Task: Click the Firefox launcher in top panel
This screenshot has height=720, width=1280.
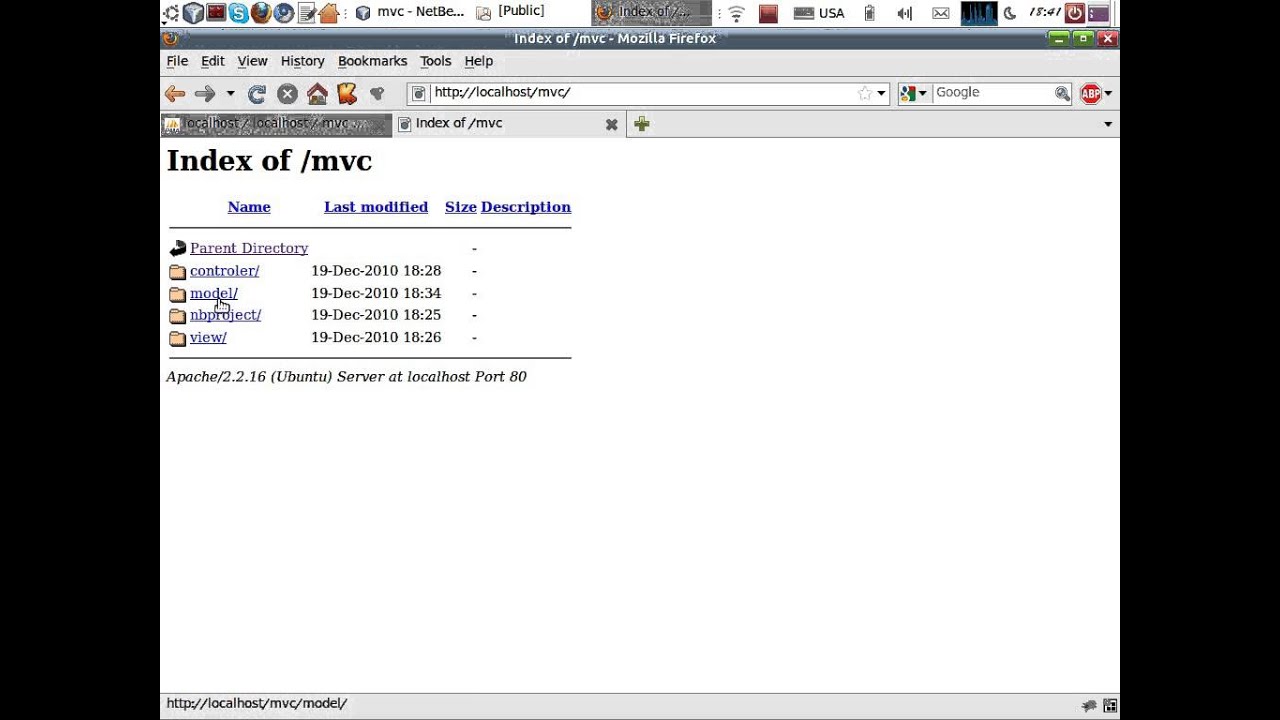Action: tap(261, 13)
